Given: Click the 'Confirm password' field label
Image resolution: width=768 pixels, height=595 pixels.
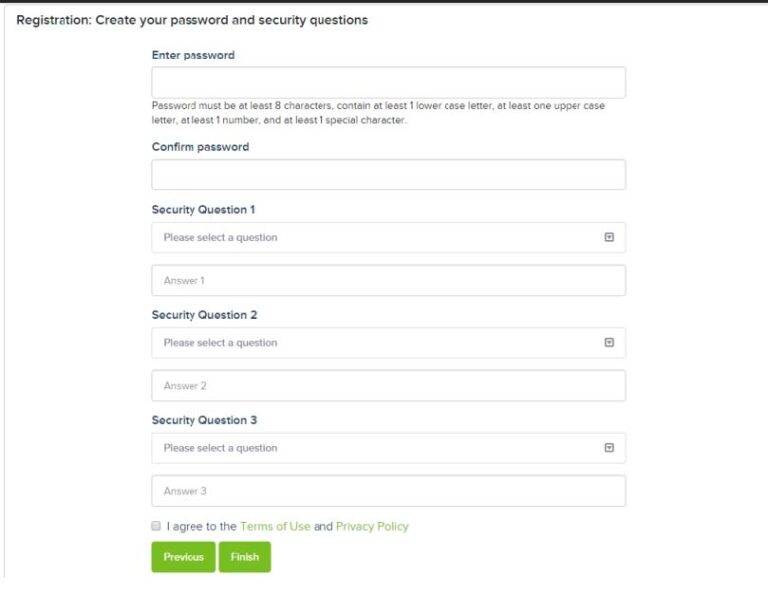Looking at the screenshot, I should click(200, 147).
